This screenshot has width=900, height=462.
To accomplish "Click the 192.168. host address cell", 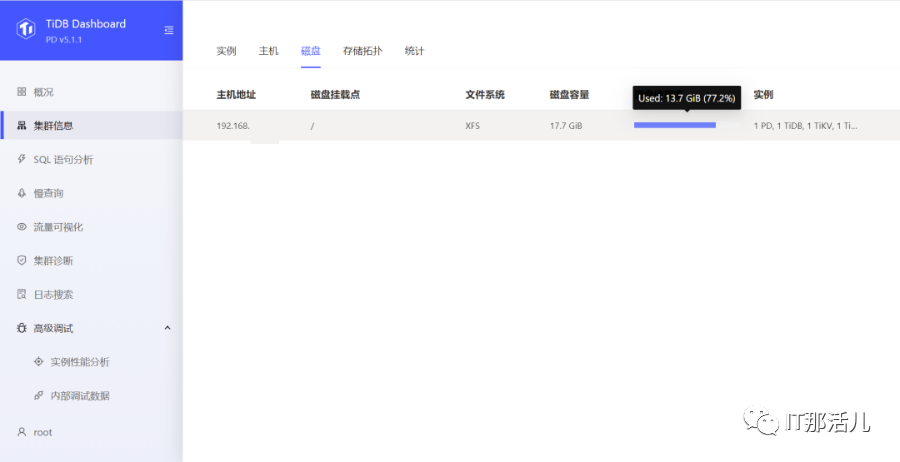I will (233, 126).
